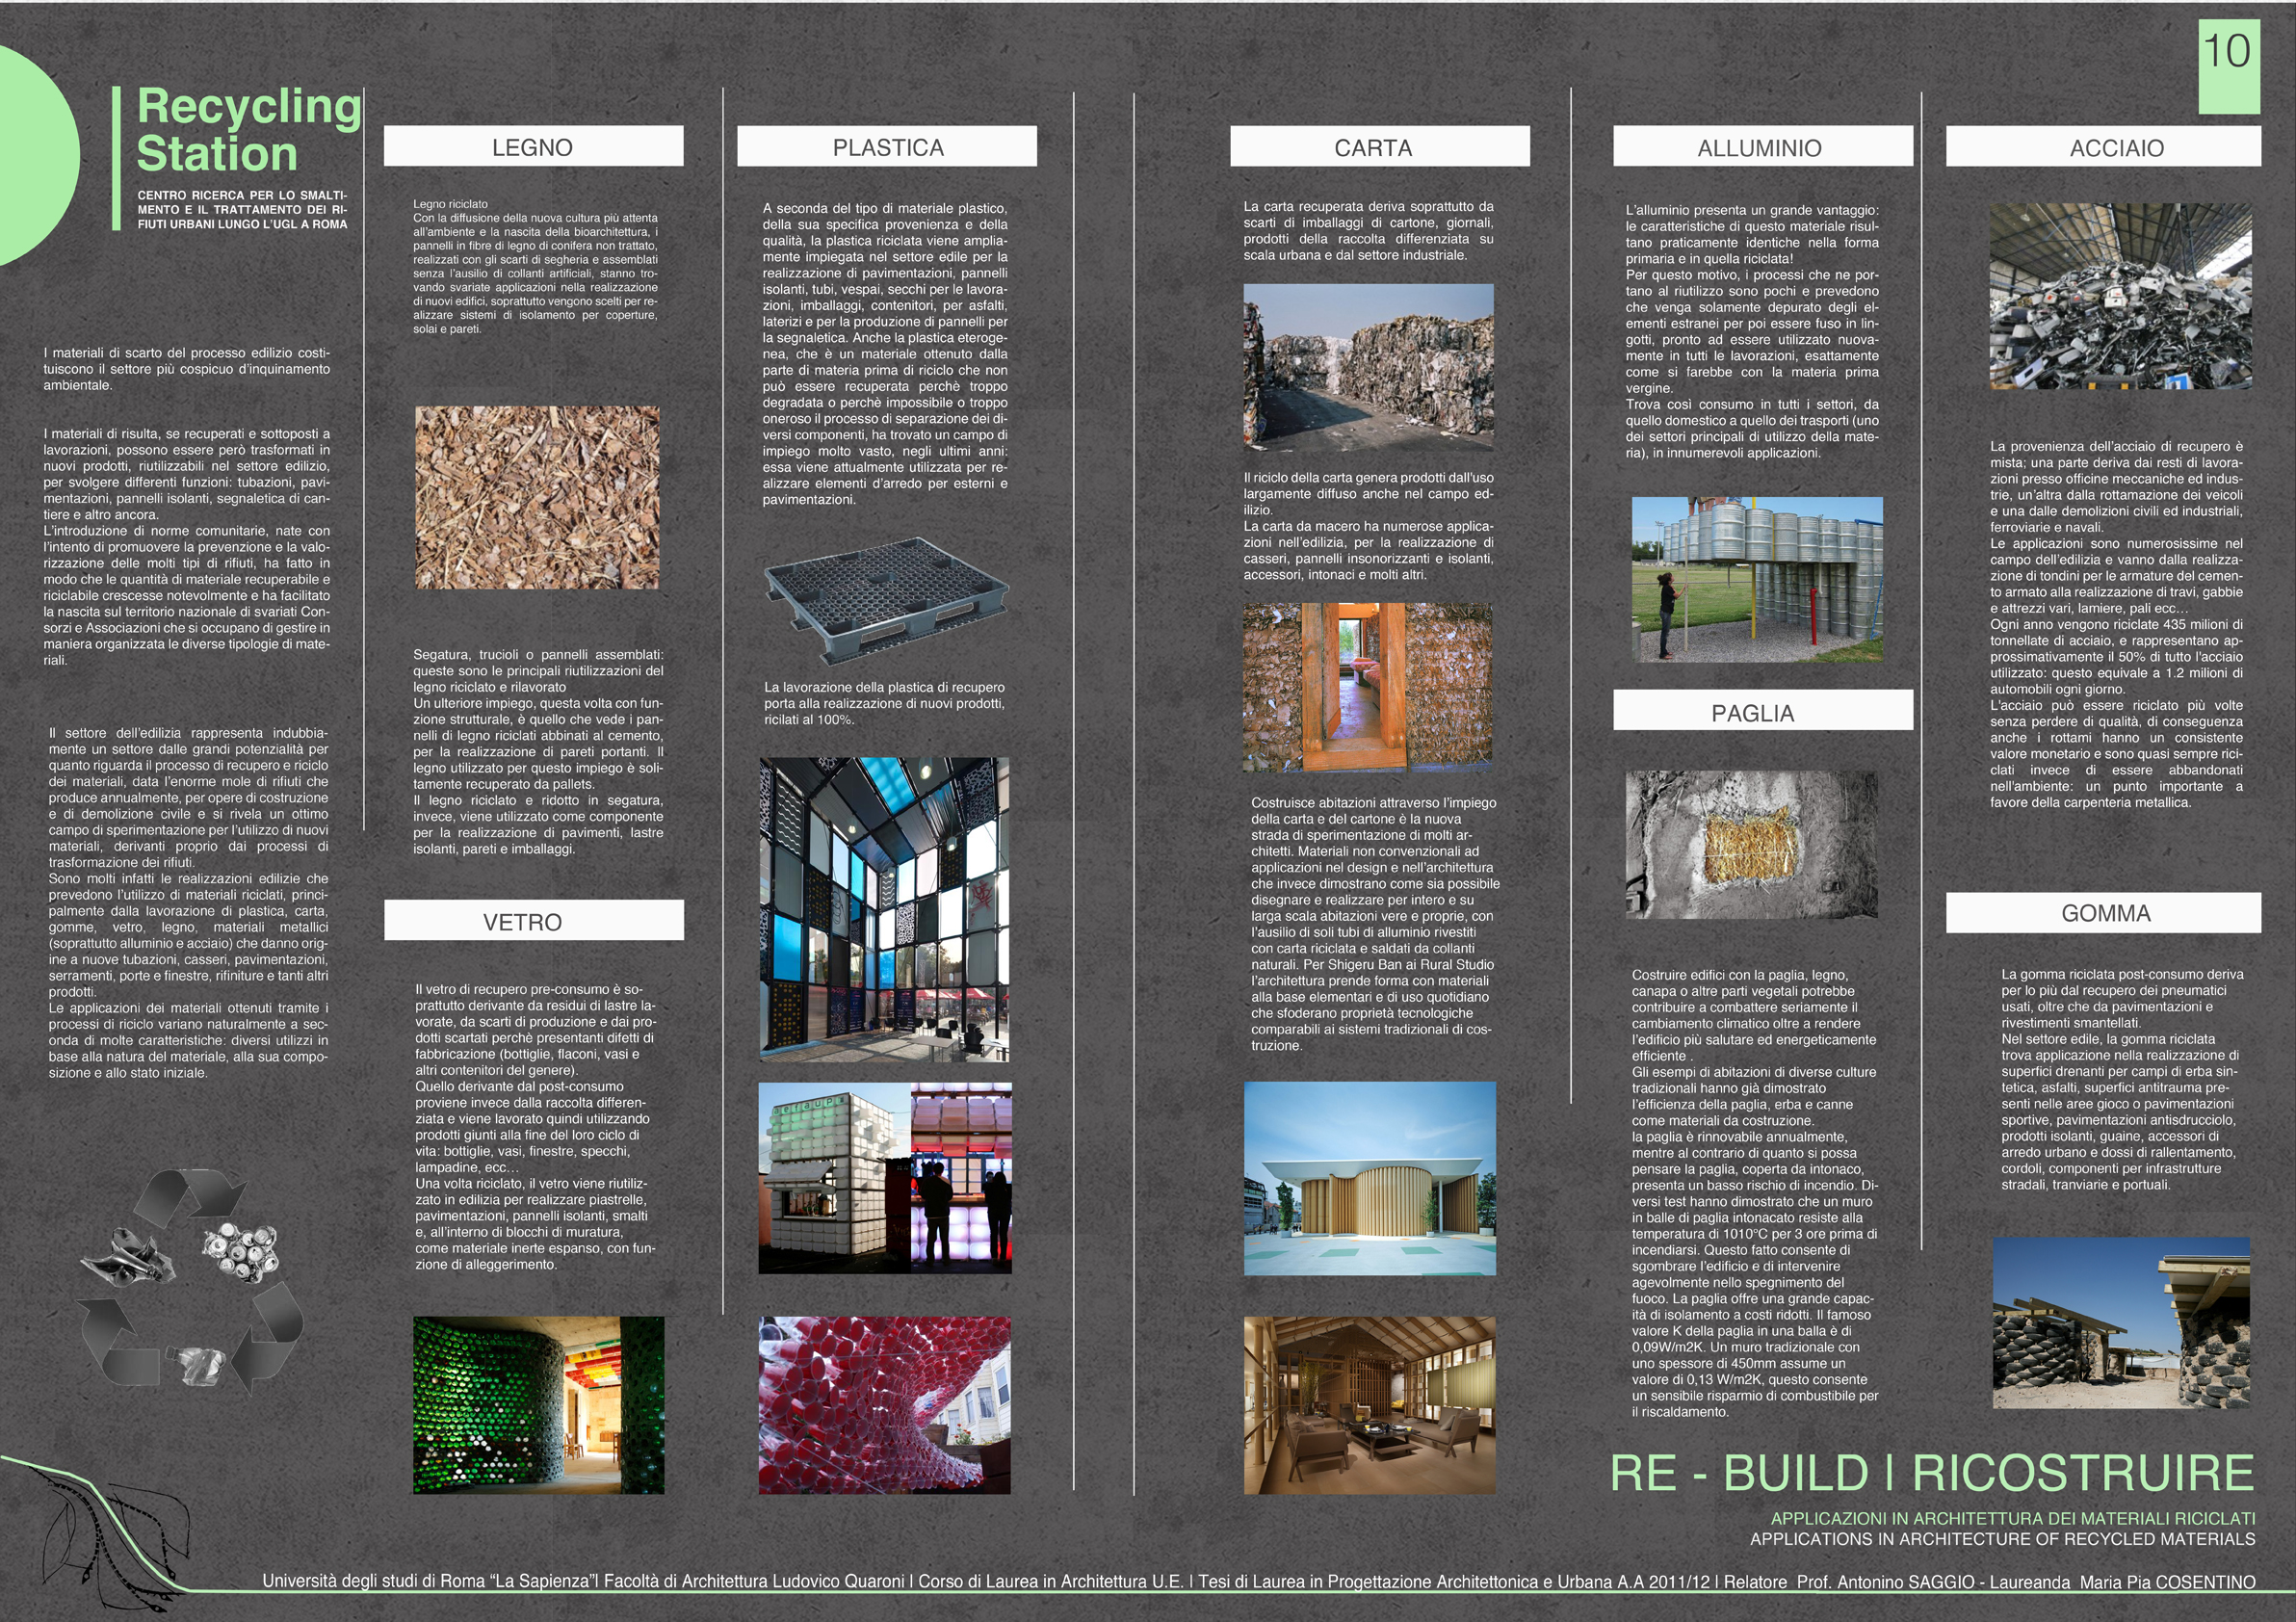Open the green glass bottle wall photo

click(x=538, y=1404)
